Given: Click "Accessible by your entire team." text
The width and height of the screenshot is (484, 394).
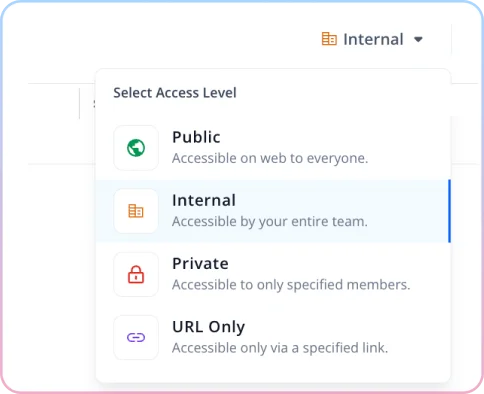Looking at the screenshot, I should point(270,222).
